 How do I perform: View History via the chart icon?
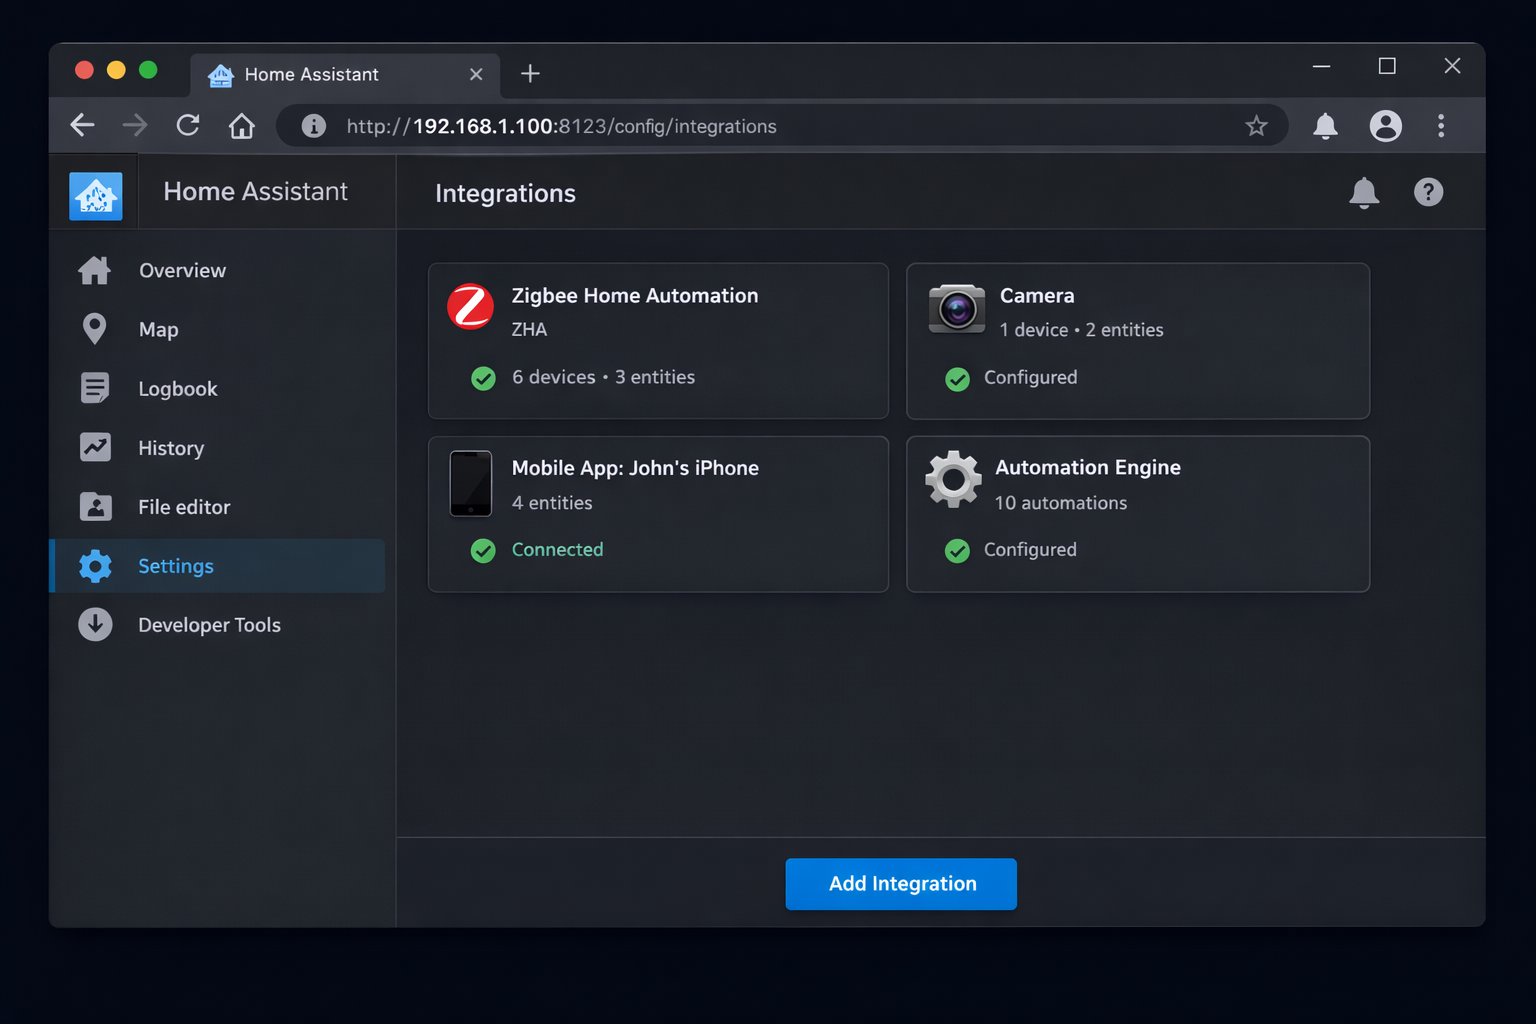[95, 447]
